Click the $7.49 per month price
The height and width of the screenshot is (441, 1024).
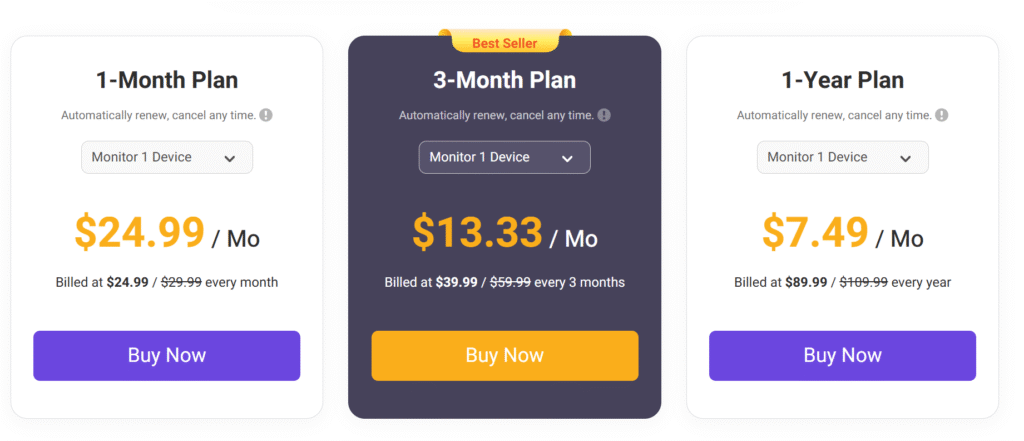pos(816,233)
